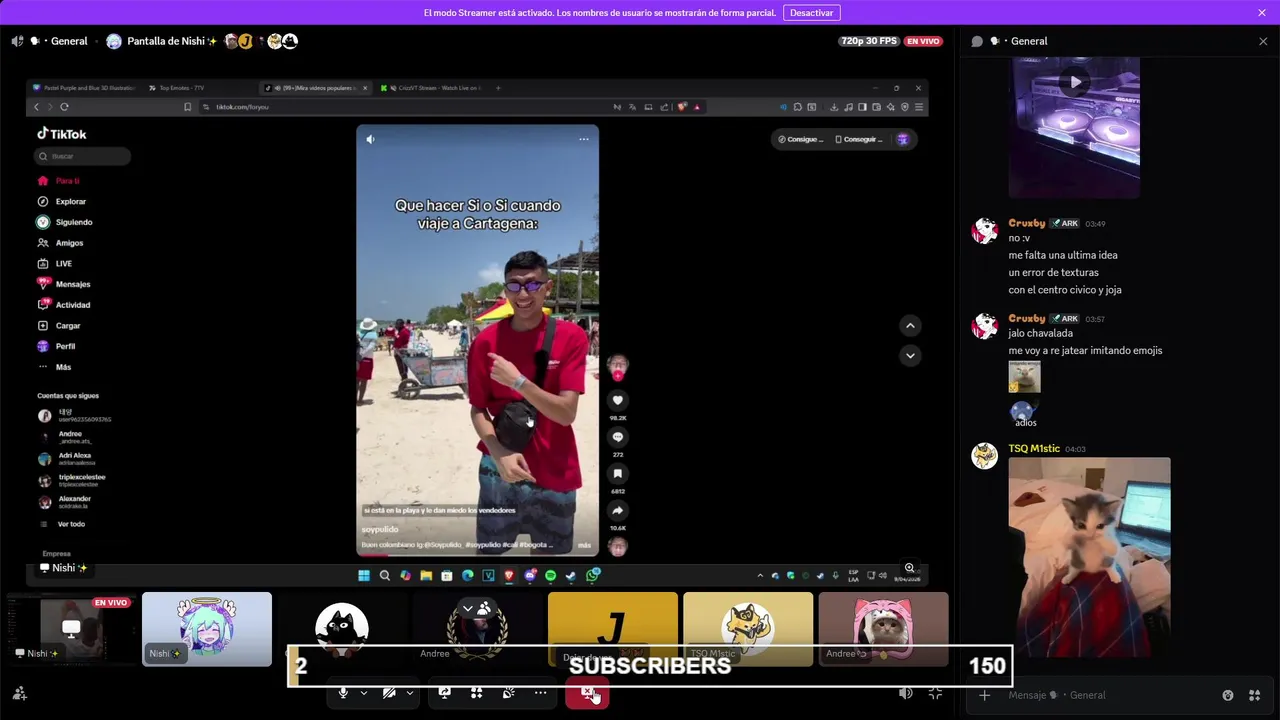The height and width of the screenshot is (720, 1280).
Task: Click the Cruxby username on the 03:49 message
Action: pyautogui.click(x=1027, y=223)
